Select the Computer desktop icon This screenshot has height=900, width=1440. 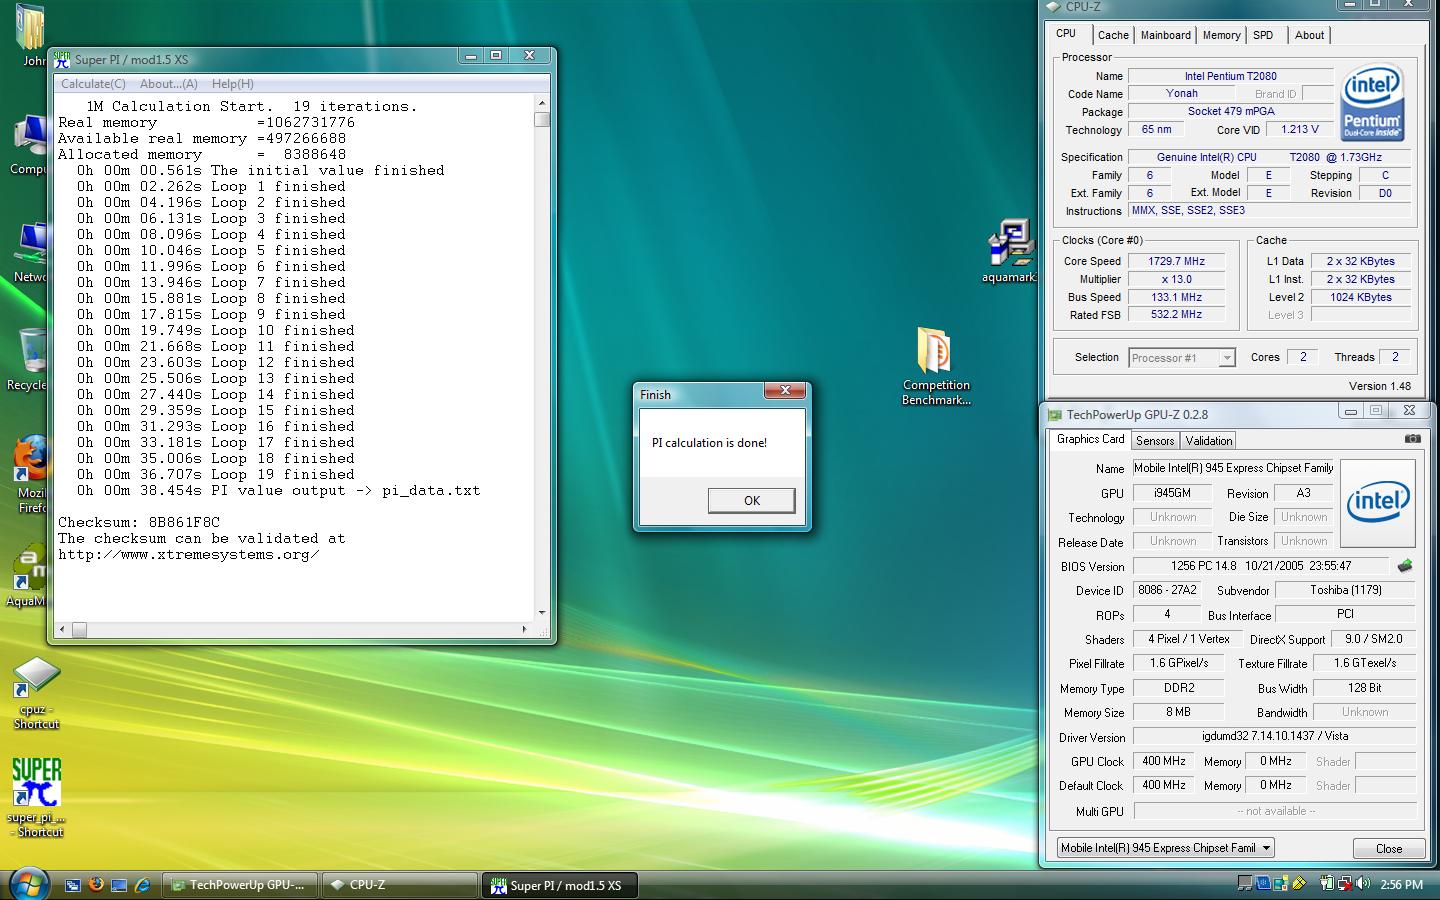[x=30, y=145]
